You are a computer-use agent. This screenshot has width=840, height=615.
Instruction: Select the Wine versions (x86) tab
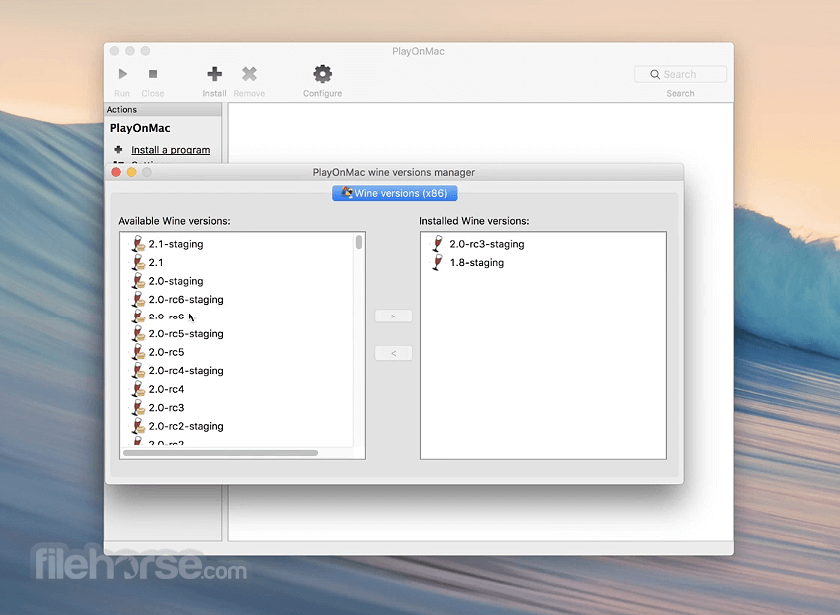click(395, 193)
